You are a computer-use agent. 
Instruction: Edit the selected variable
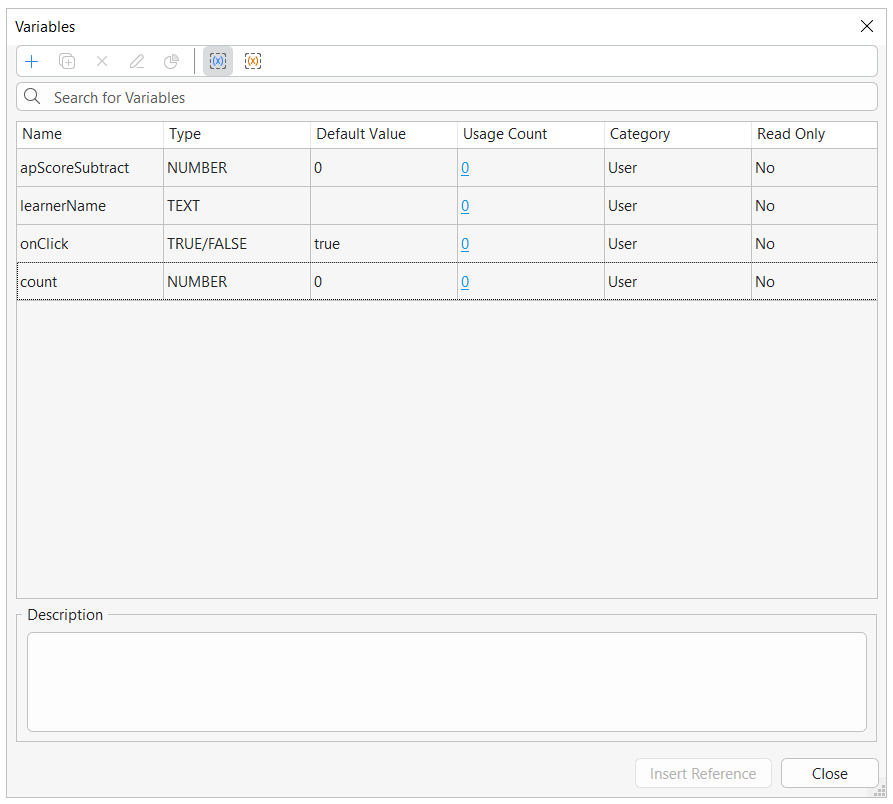136,61
